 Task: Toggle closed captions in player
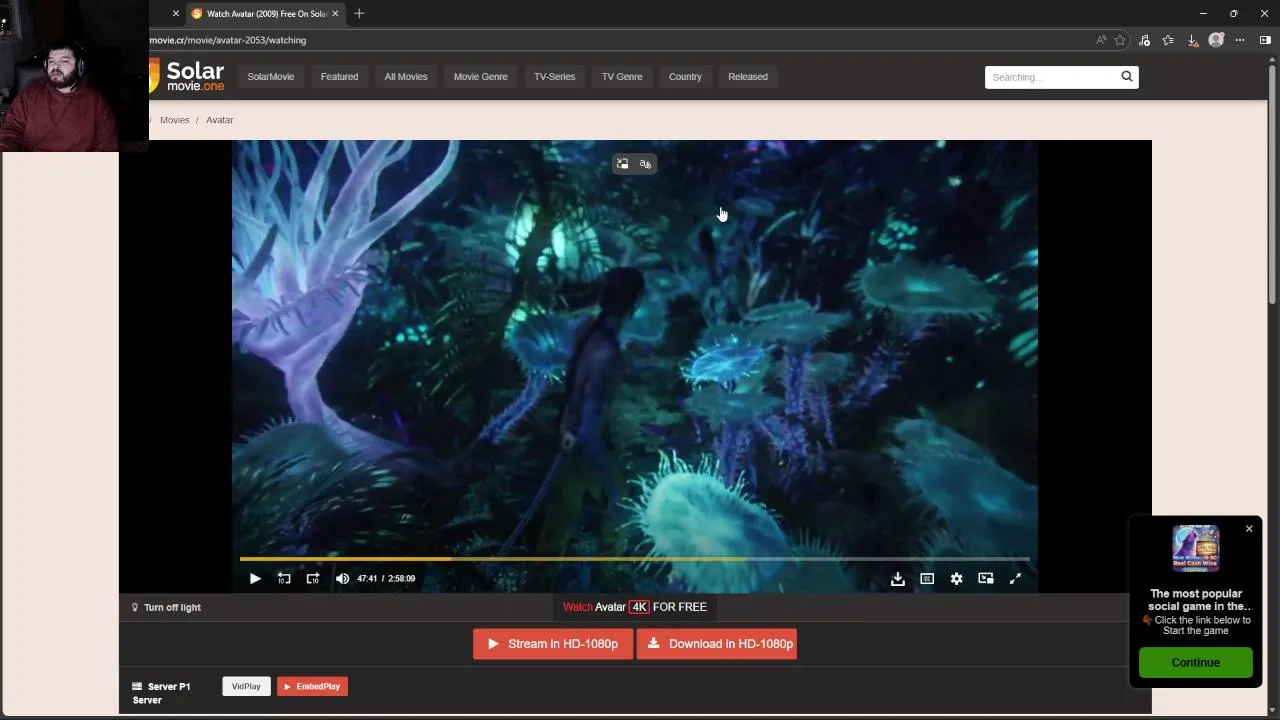927,578
